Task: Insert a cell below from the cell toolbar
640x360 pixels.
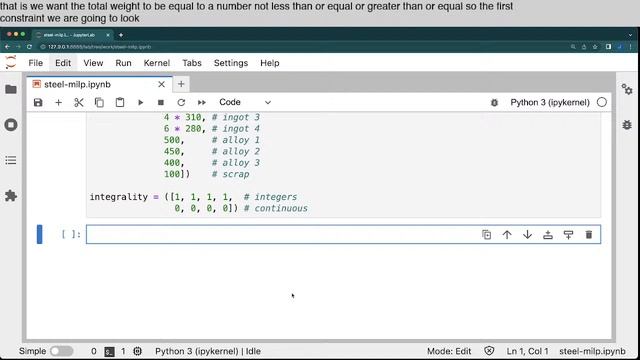Action: point(568,235)
